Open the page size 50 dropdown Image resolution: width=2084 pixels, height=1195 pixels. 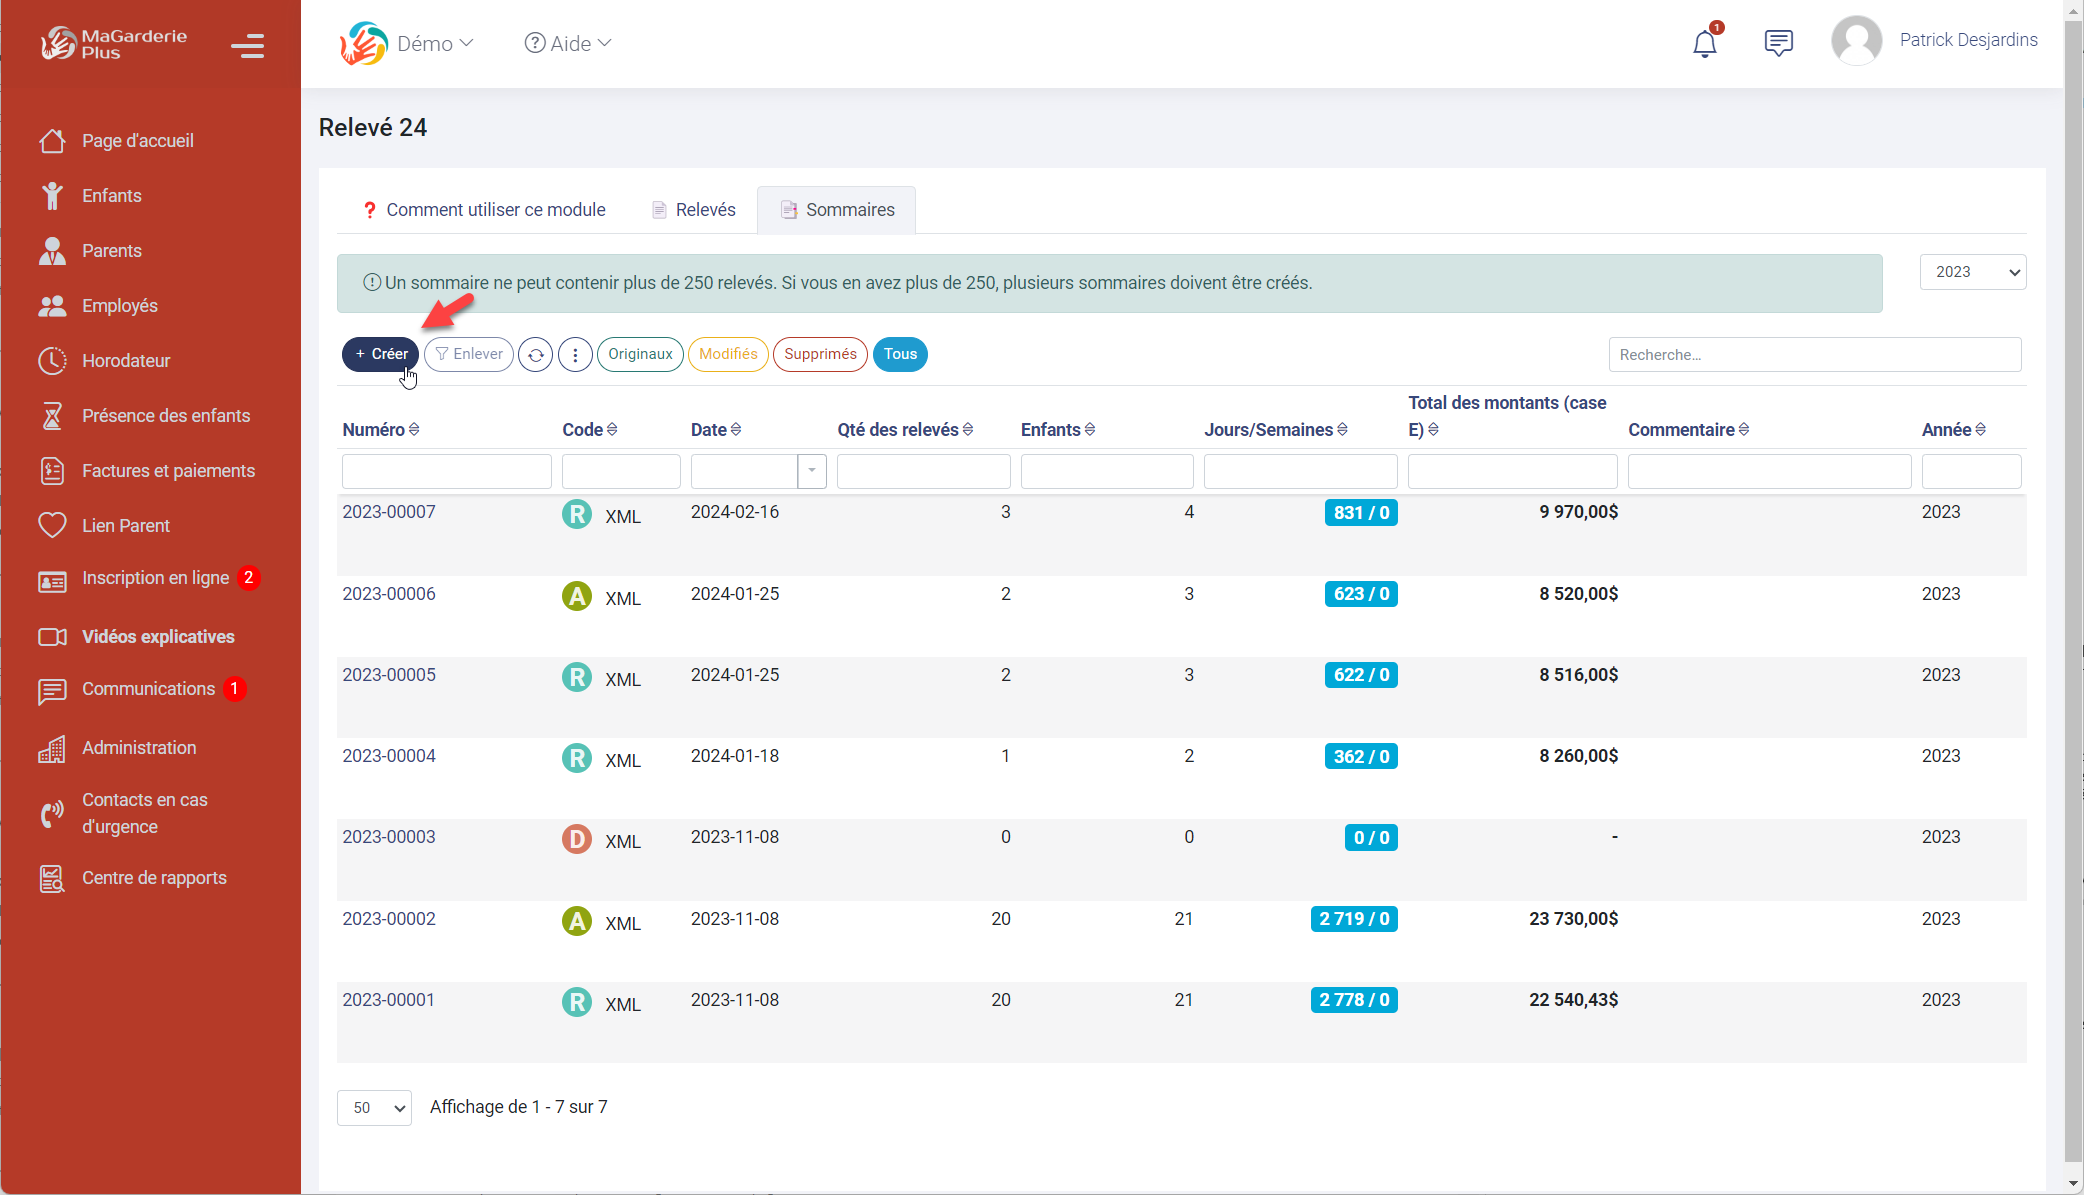(374, 1108)
